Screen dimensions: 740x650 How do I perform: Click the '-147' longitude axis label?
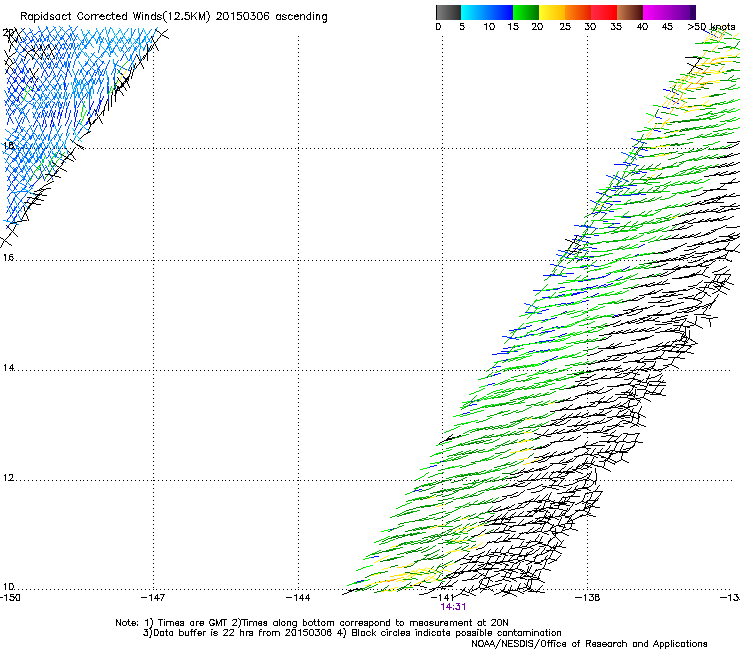(153, 598)
